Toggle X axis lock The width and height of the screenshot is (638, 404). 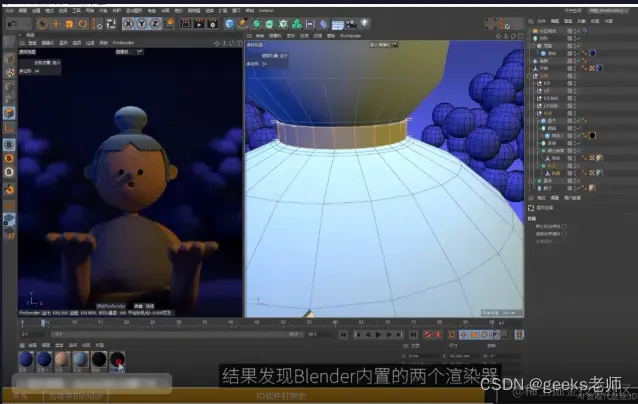(128, 24)
